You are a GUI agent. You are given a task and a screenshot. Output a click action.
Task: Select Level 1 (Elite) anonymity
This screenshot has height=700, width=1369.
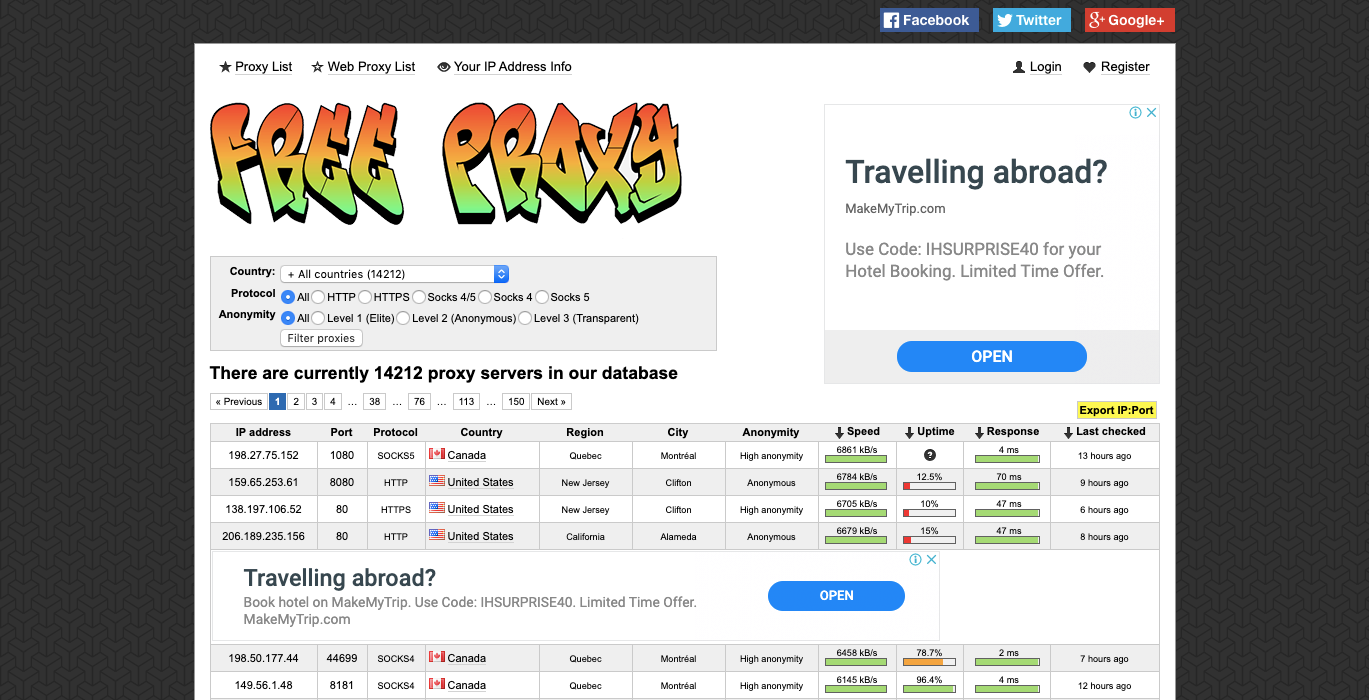[318, 318]
